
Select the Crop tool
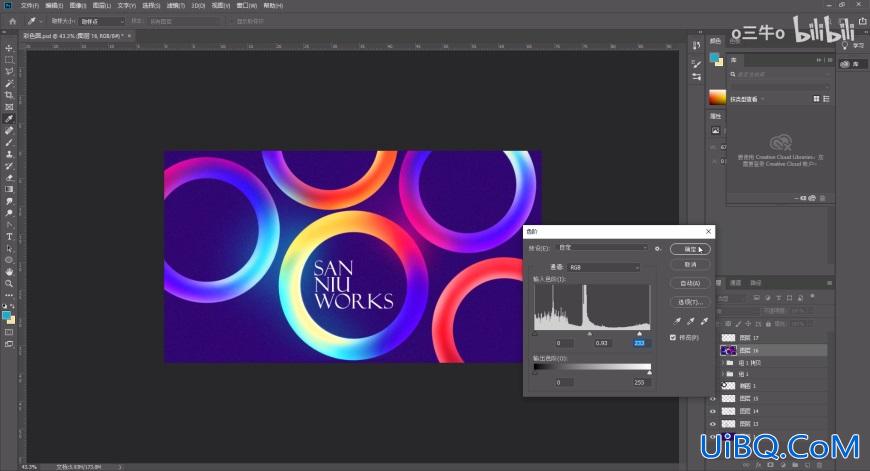(x=9, y=95)
